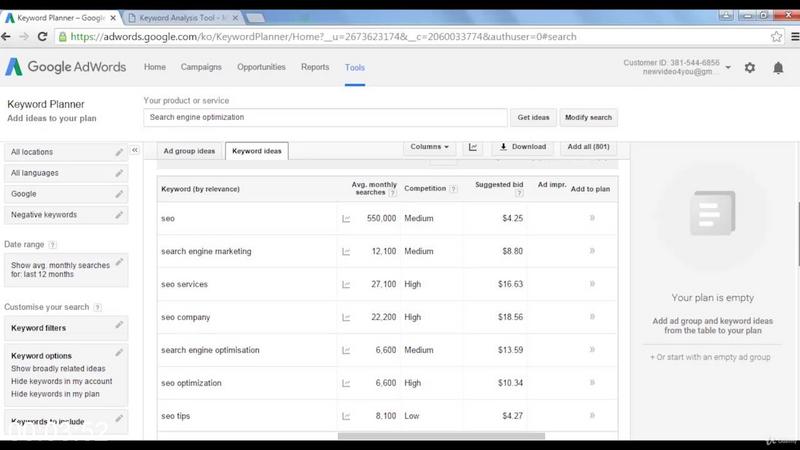The height and width of the screenshot is (450, 800).
Task: Show trend chart for search engine optimisation
Action: pyautogui.click(x=346, y=350)
